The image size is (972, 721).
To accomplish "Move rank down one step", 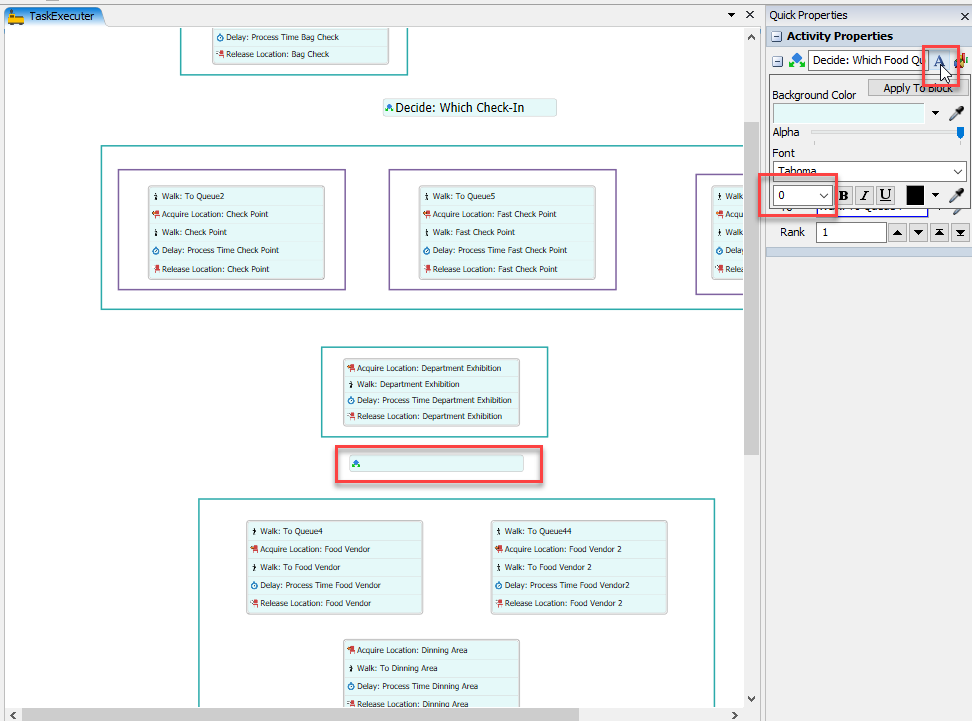I will (919, 233).
